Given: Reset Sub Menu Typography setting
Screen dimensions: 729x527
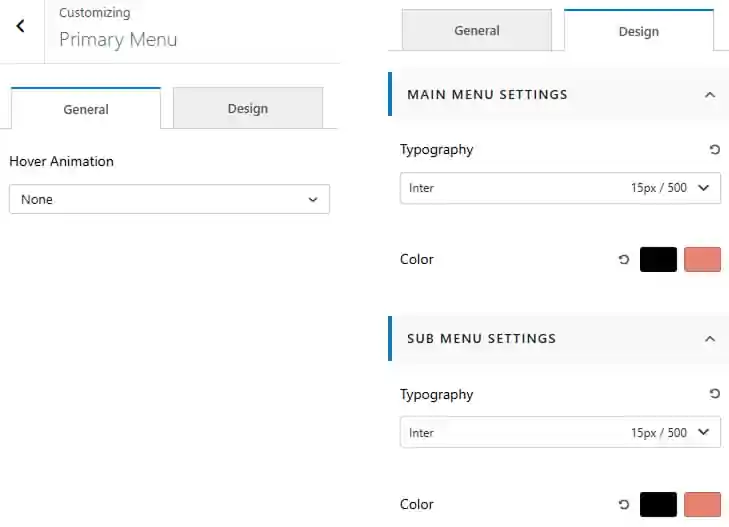Looking at the screenshot, I should (715, 394).
